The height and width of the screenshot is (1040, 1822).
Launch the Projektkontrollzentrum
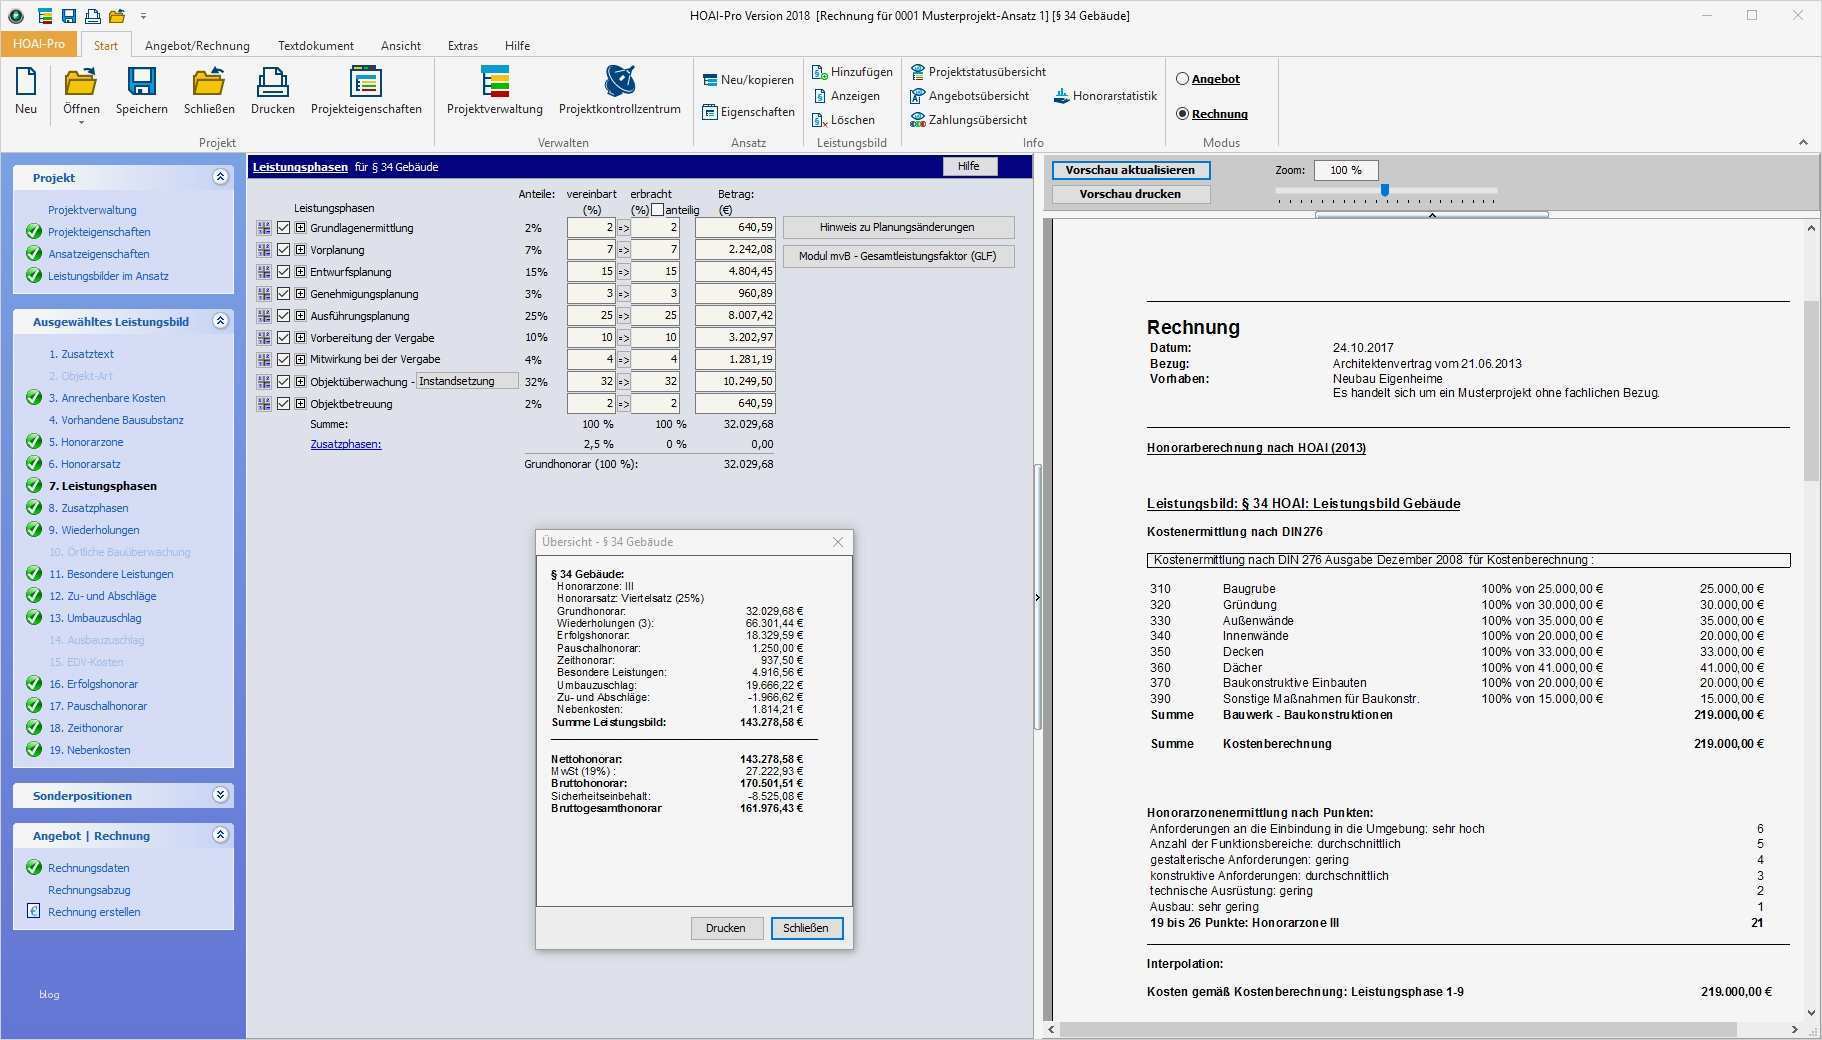pyautogui.click(x=619, y=90)
